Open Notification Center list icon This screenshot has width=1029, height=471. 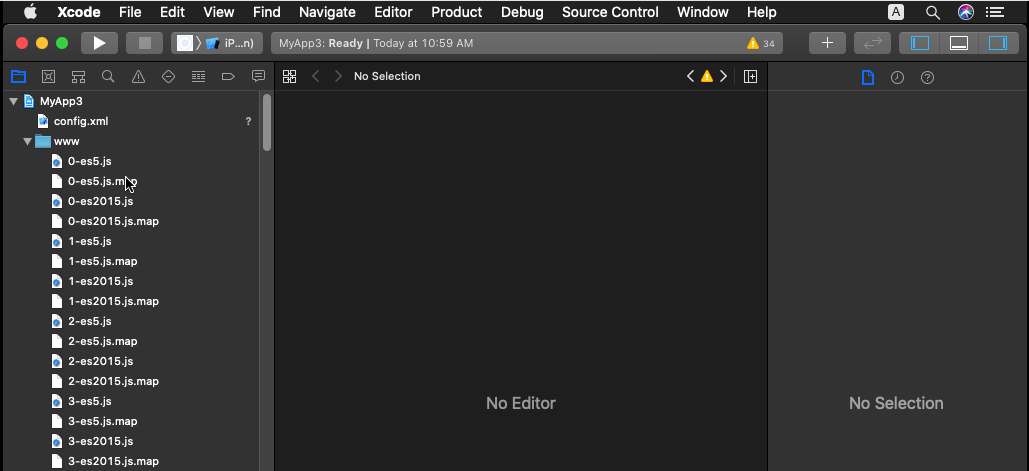(x=996, y=12)
